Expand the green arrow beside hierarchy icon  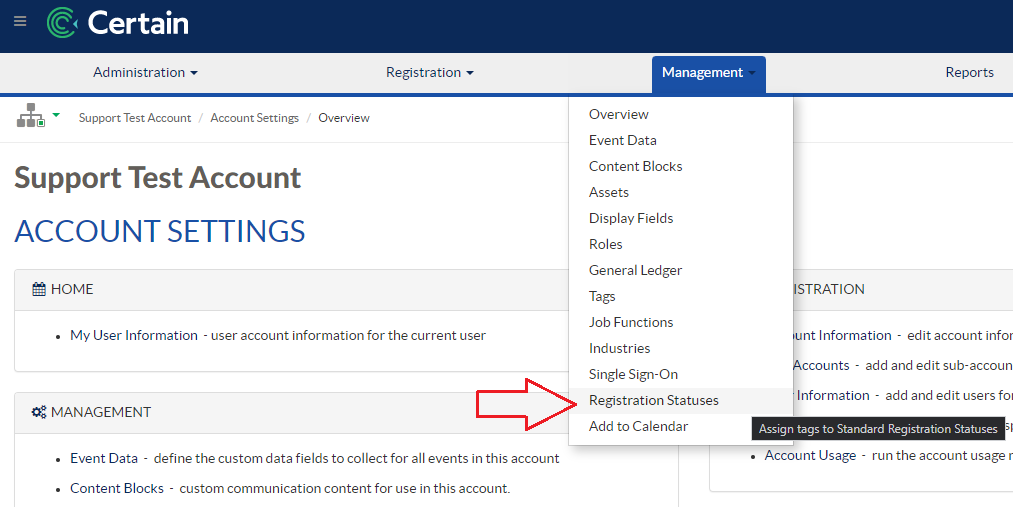pyautogui.click(x=56, y=115)
